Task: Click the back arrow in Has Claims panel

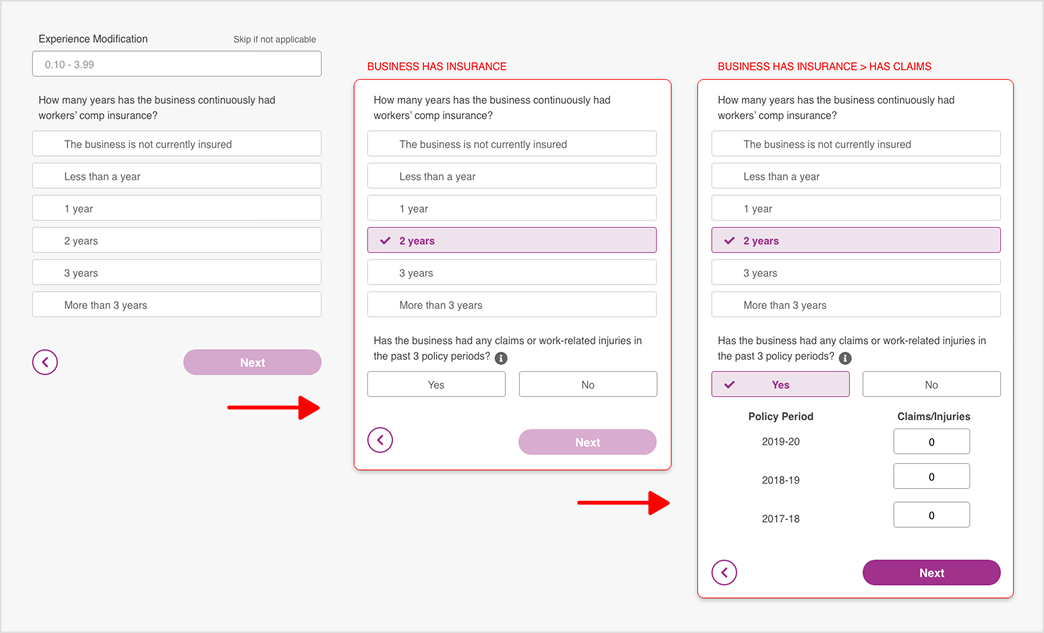Action: [x=724, y=572]
